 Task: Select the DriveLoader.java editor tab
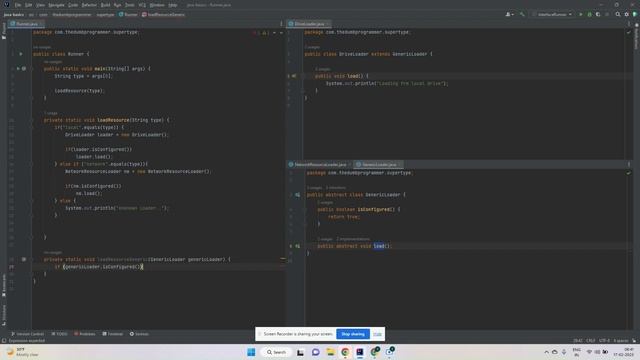tap(309, 24)
